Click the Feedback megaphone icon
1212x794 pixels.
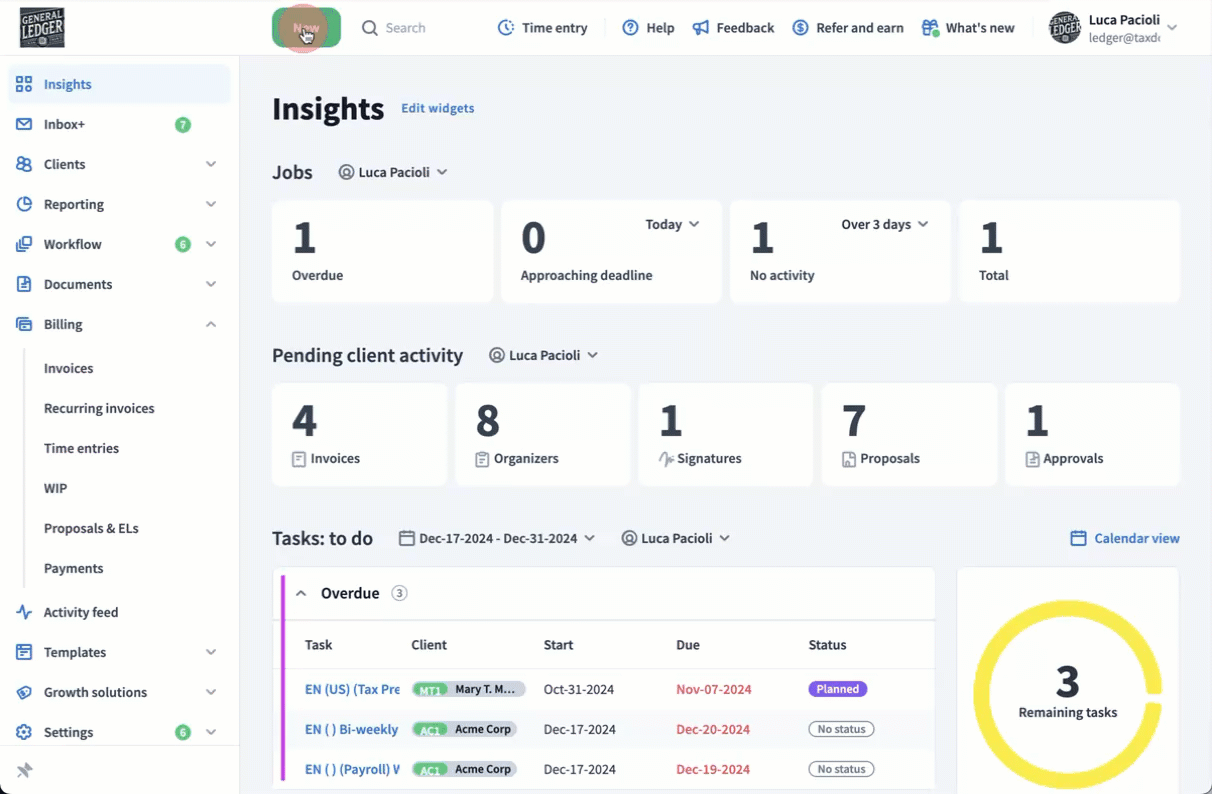click(x=701, y=28)
